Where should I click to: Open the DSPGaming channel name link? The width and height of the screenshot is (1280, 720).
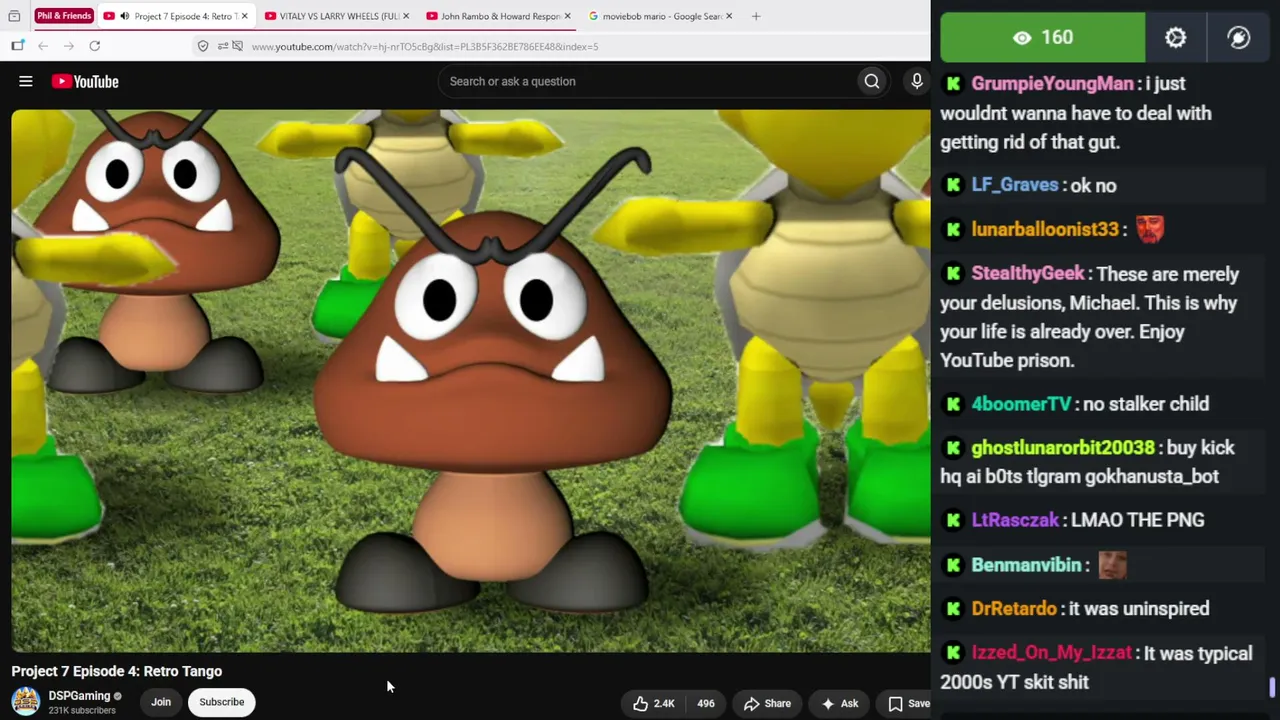[79, 696]
